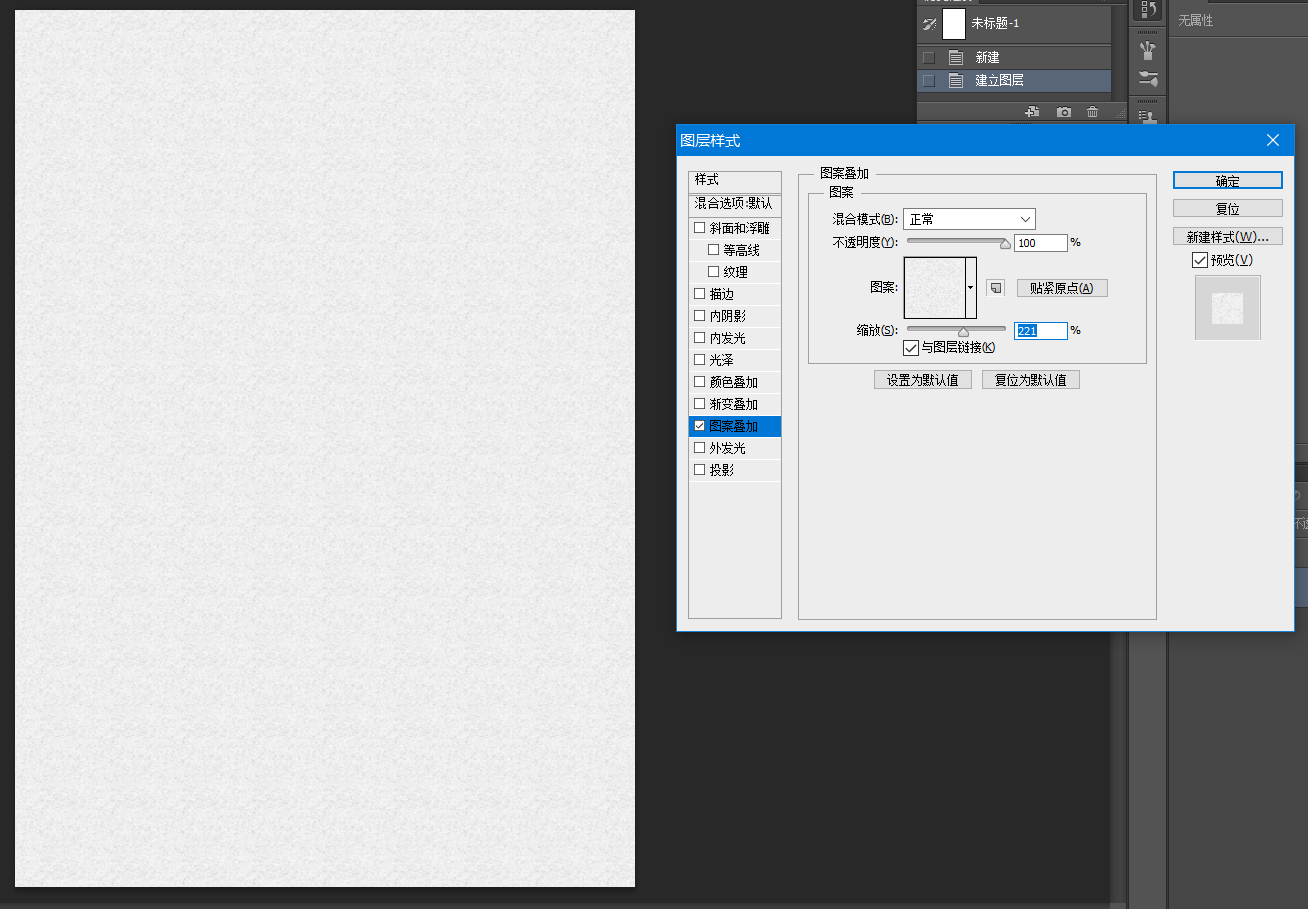The height and width of the screenshot is (909, 1308).
Task: Set history brush source box for 建立图层
Action: click(x=929, y=81)
